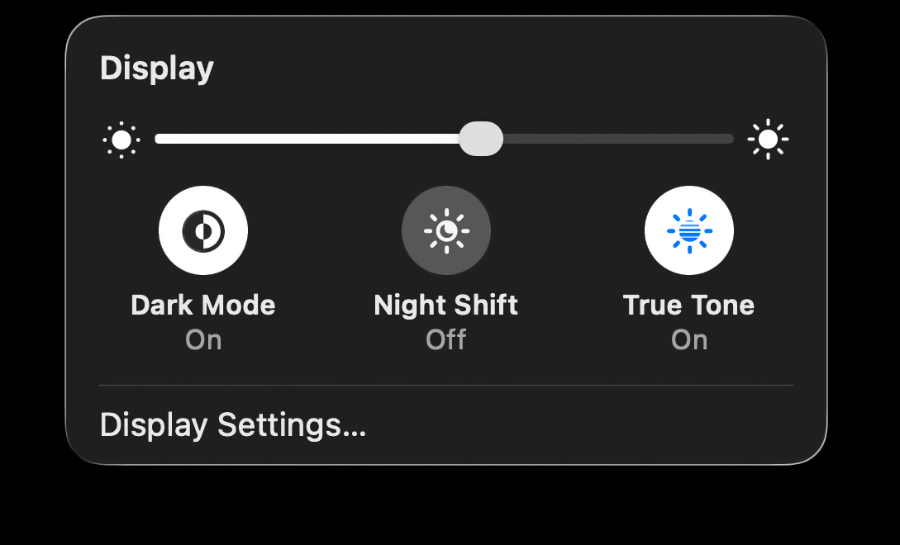This screenshot has width=900, height=545.
Task: Click the brightness slider thumb
Action: 481,139
